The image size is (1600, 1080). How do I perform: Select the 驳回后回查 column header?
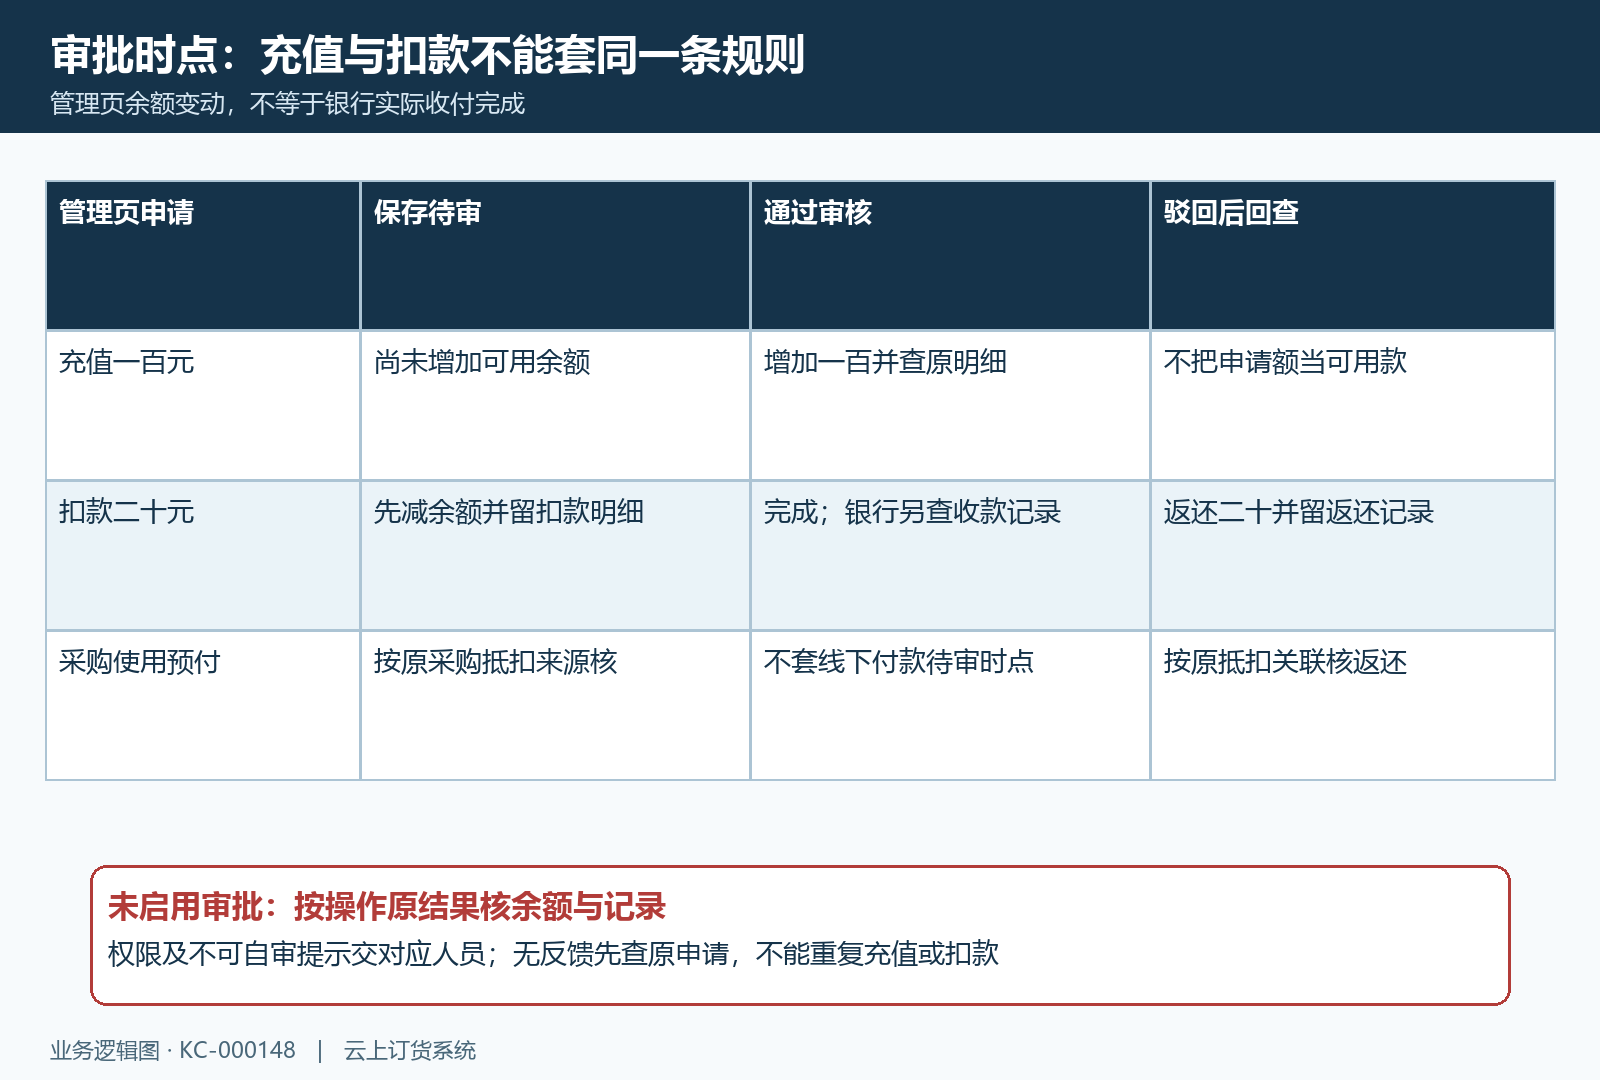click(1353, 256)
